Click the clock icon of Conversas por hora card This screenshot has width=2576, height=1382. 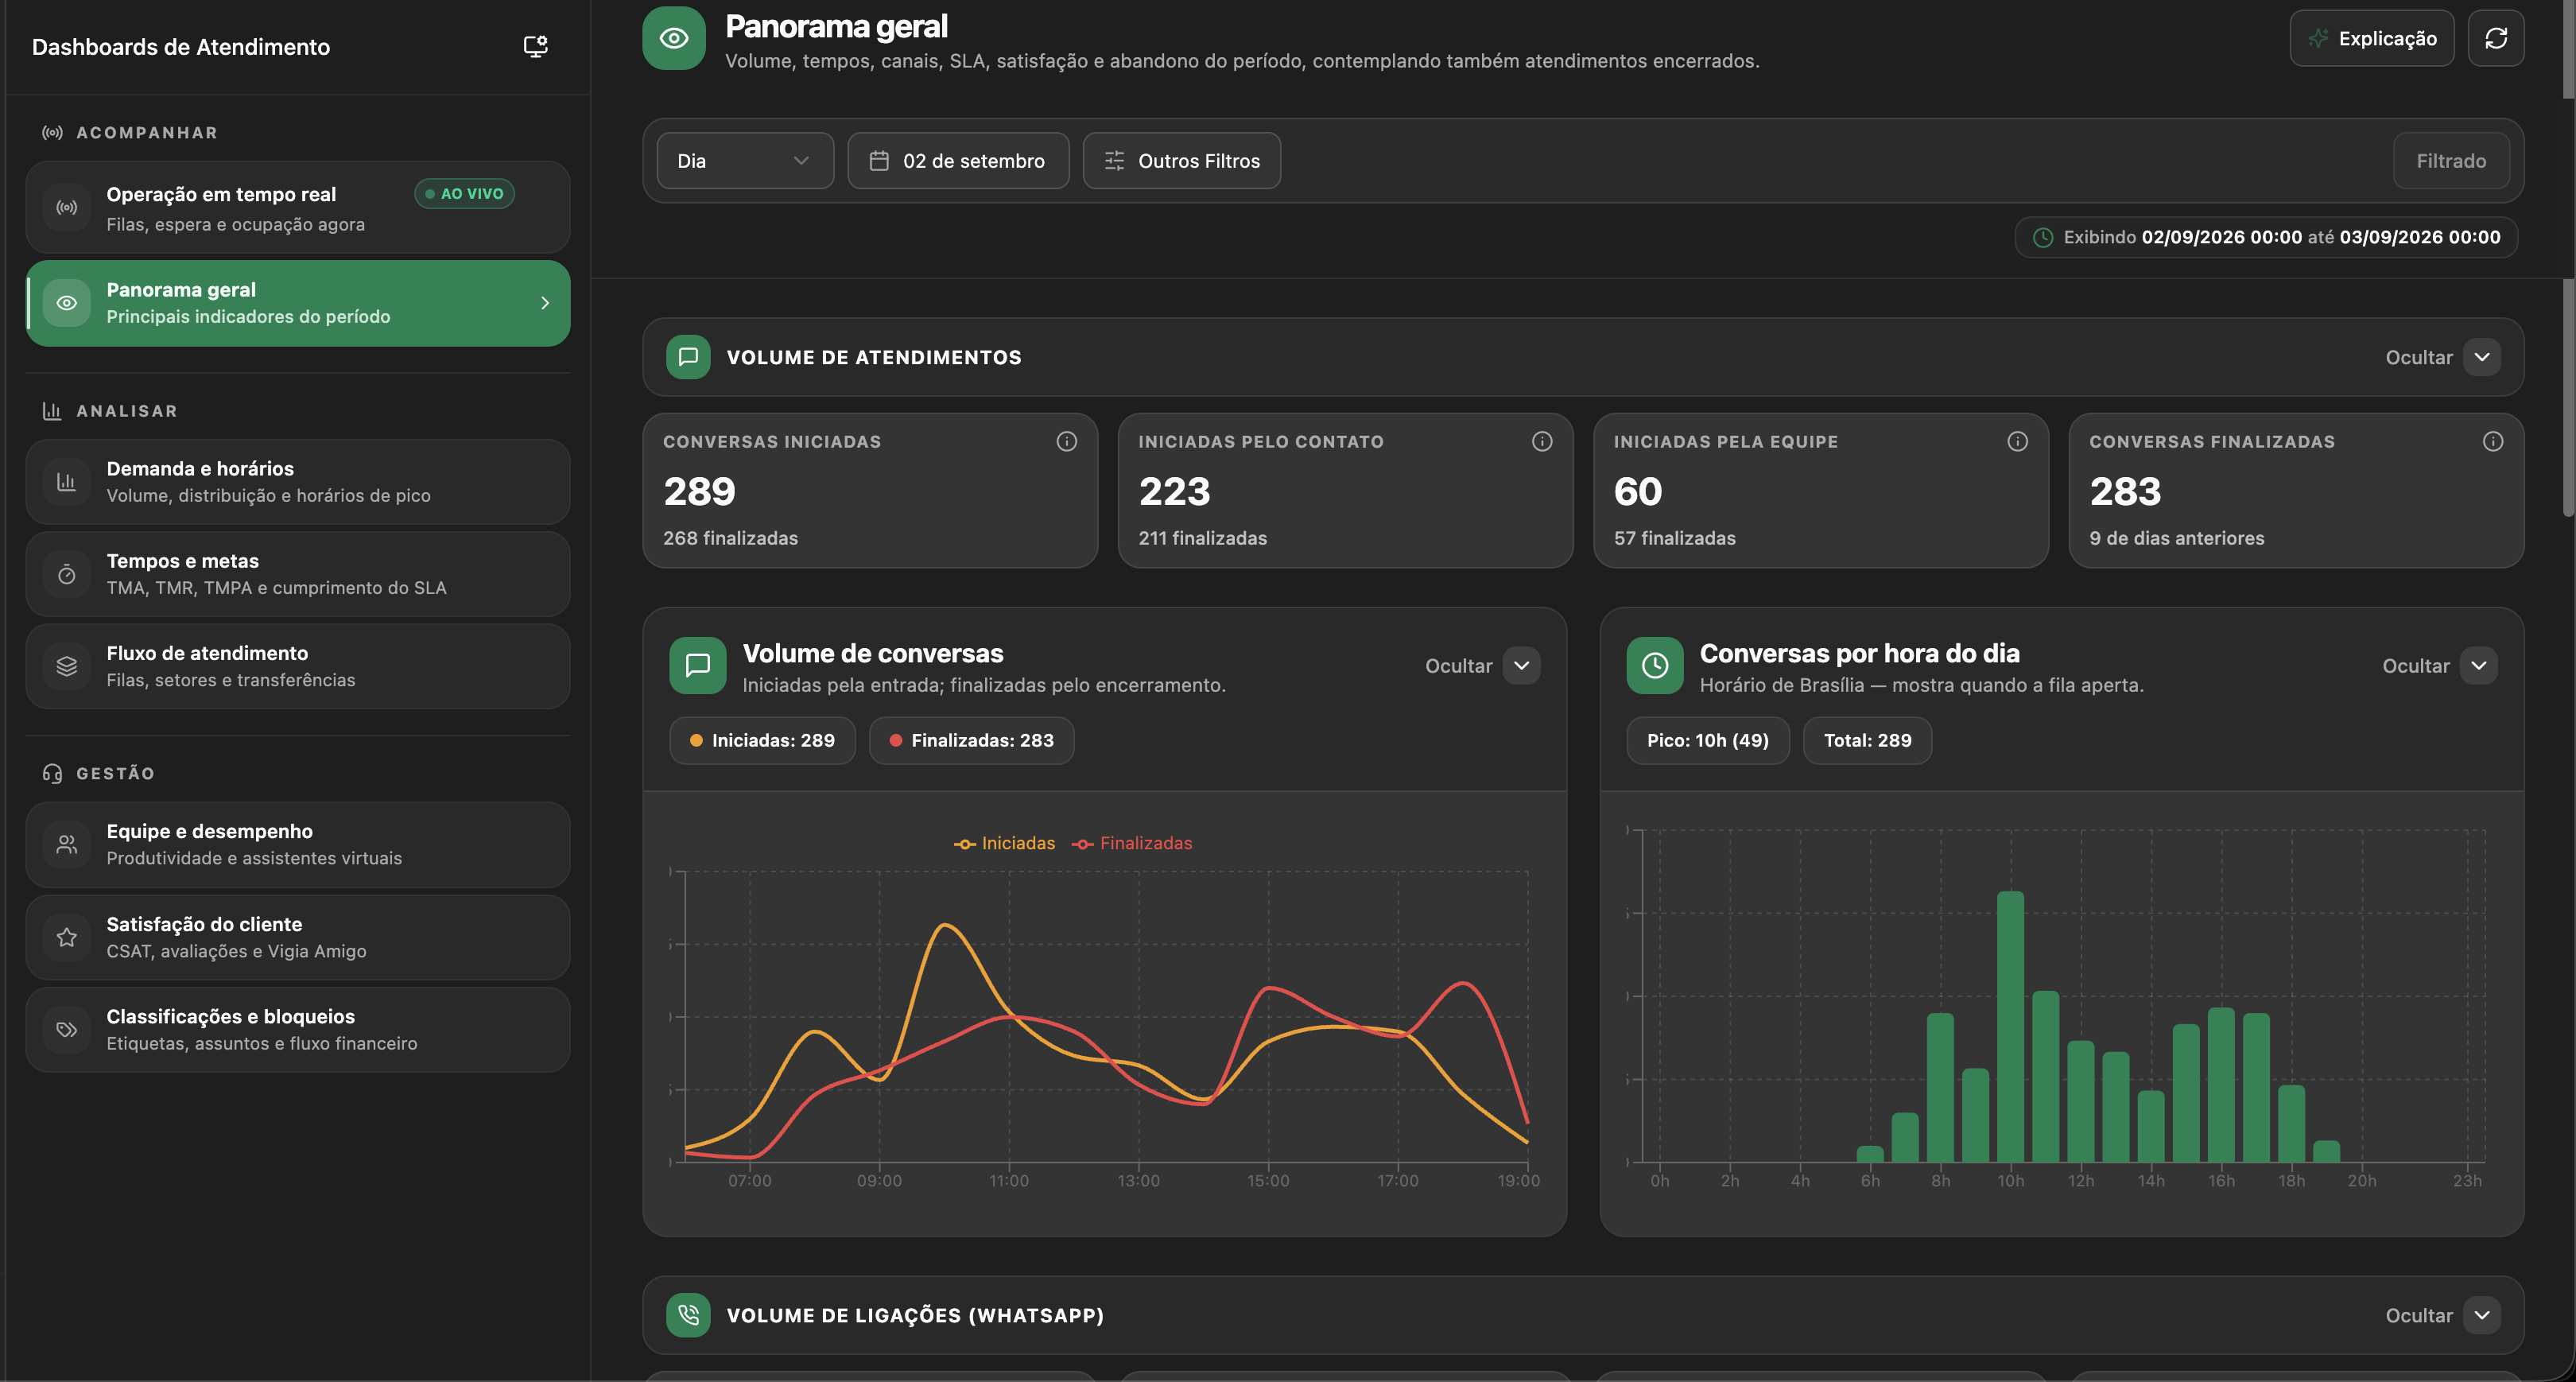click(x=1655, y=665)
